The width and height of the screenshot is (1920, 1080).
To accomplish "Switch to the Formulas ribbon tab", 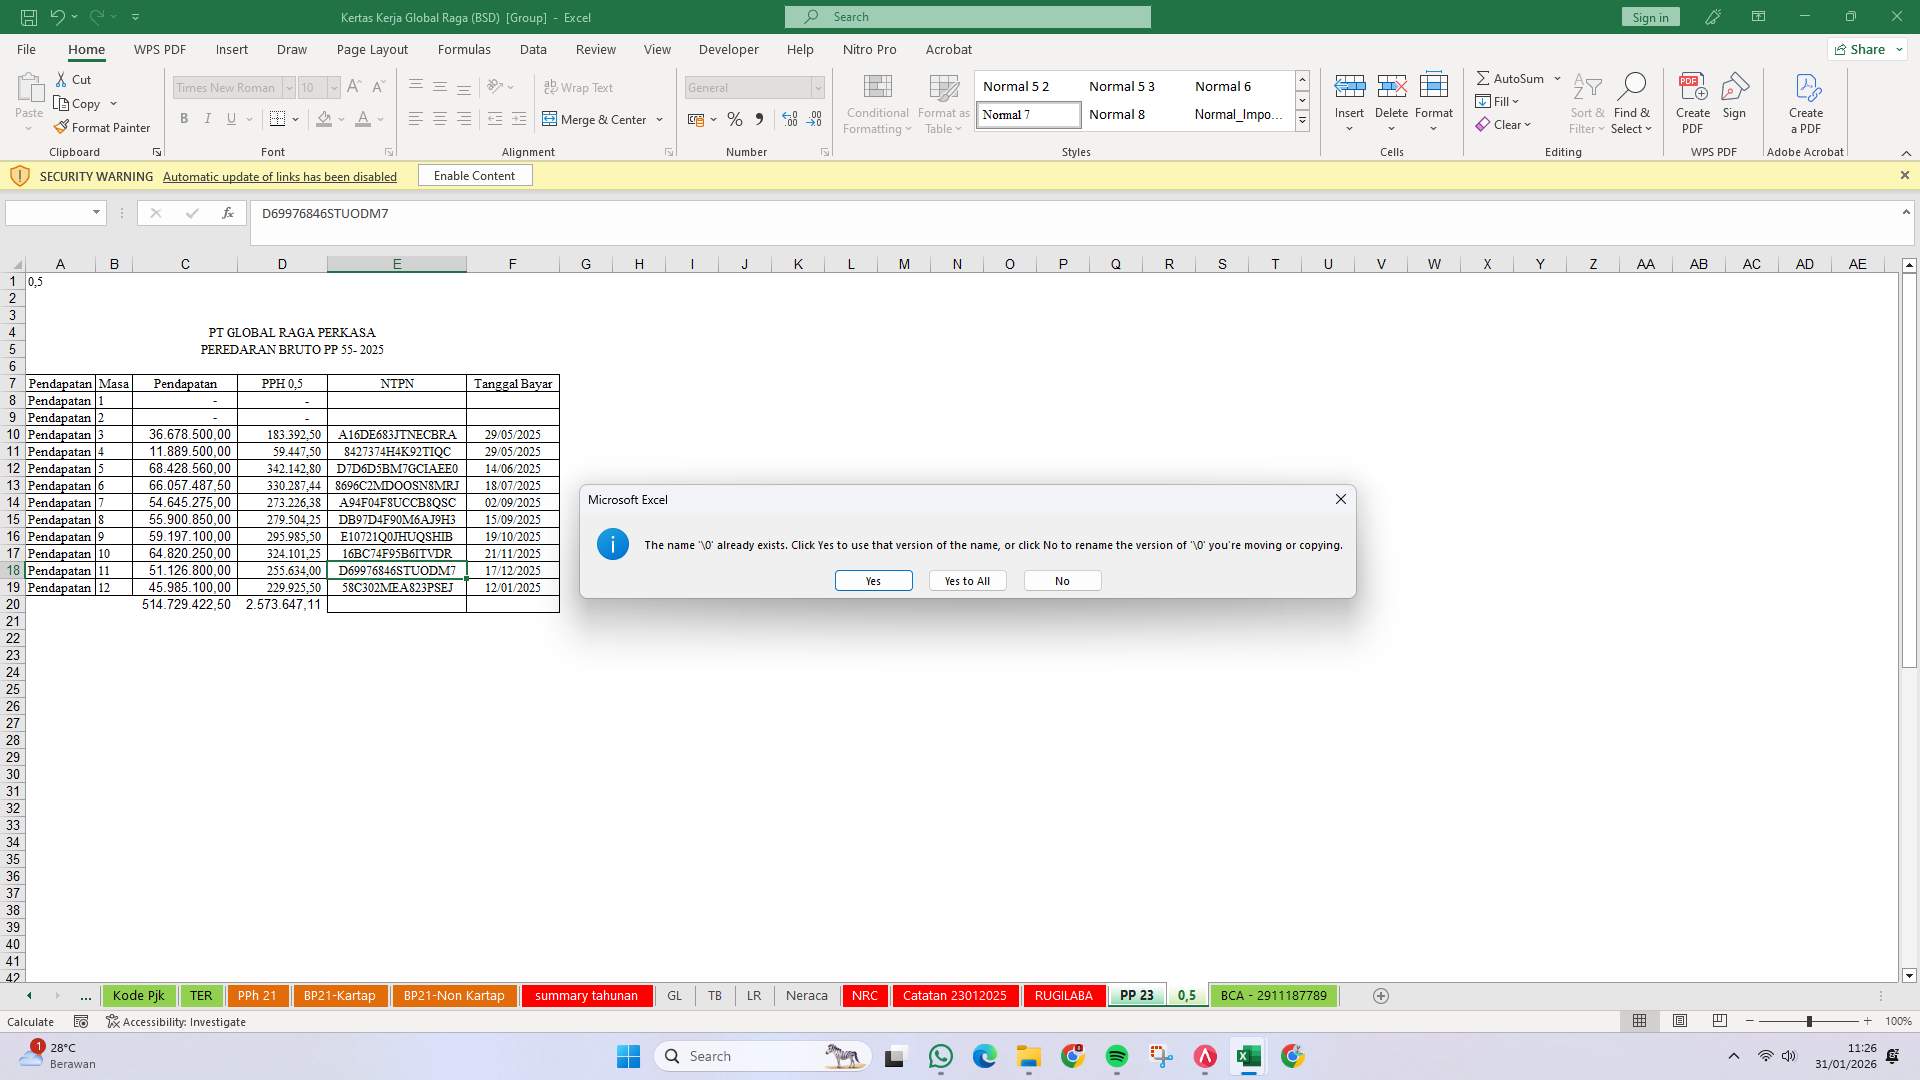I will click(x=465, y=49).
